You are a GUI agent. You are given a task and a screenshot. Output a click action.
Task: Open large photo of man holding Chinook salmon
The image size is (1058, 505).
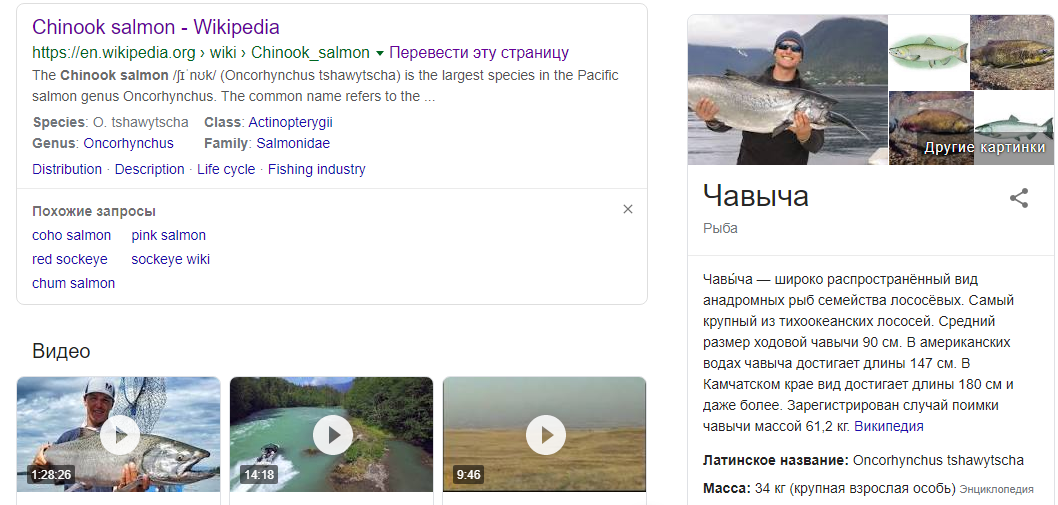(787, 90)
